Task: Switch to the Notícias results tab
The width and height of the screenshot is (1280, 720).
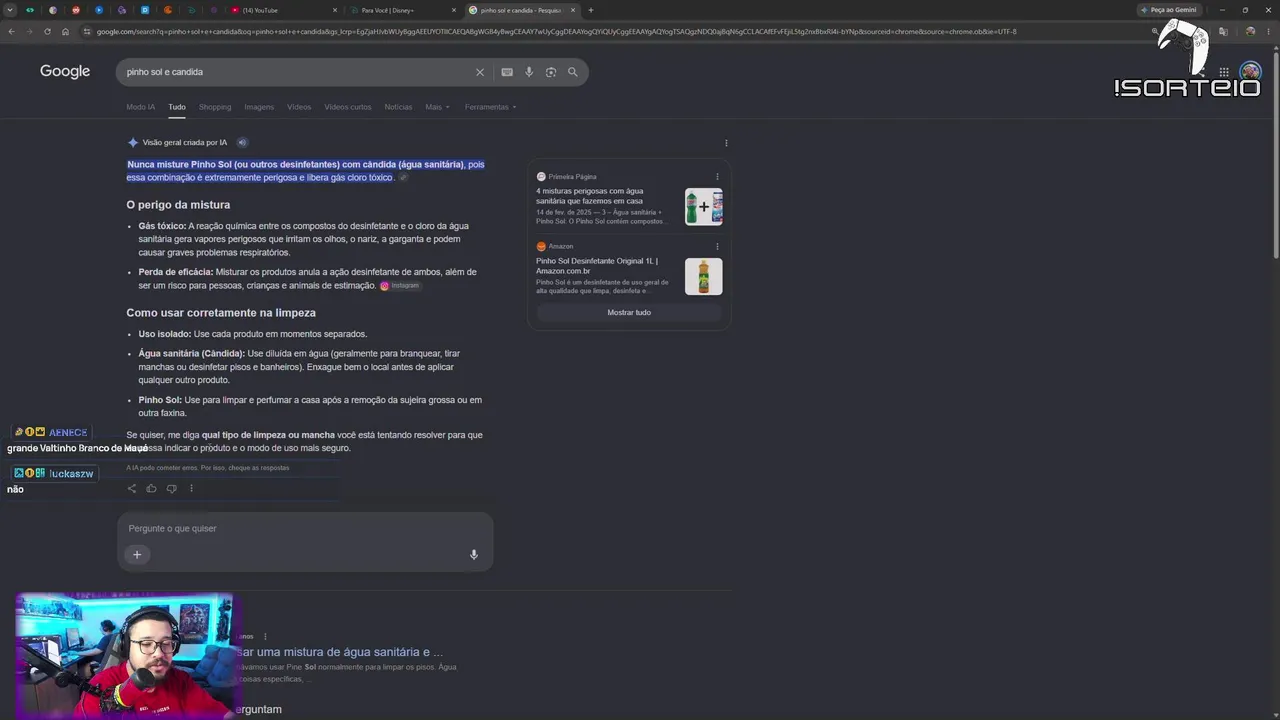Action: (398, 107)
